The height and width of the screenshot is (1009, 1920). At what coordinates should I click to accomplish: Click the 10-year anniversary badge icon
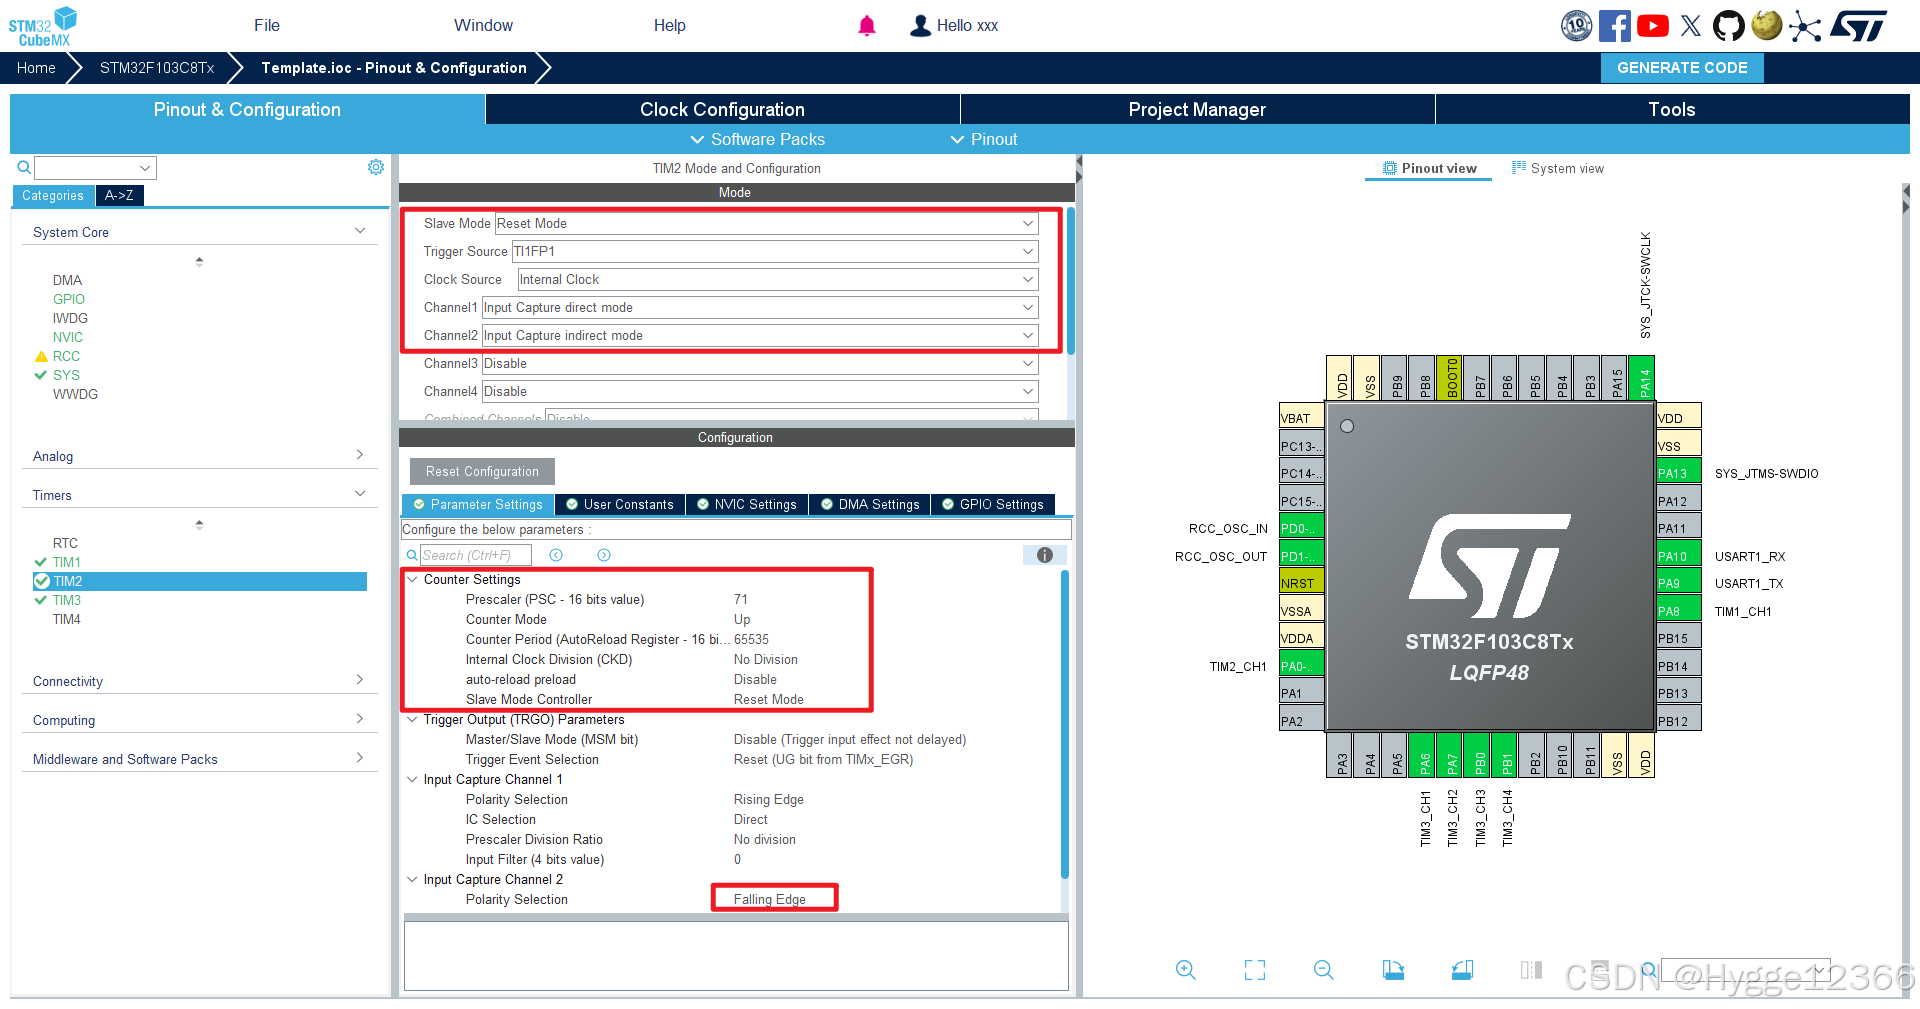click(x=1577, y=26)
